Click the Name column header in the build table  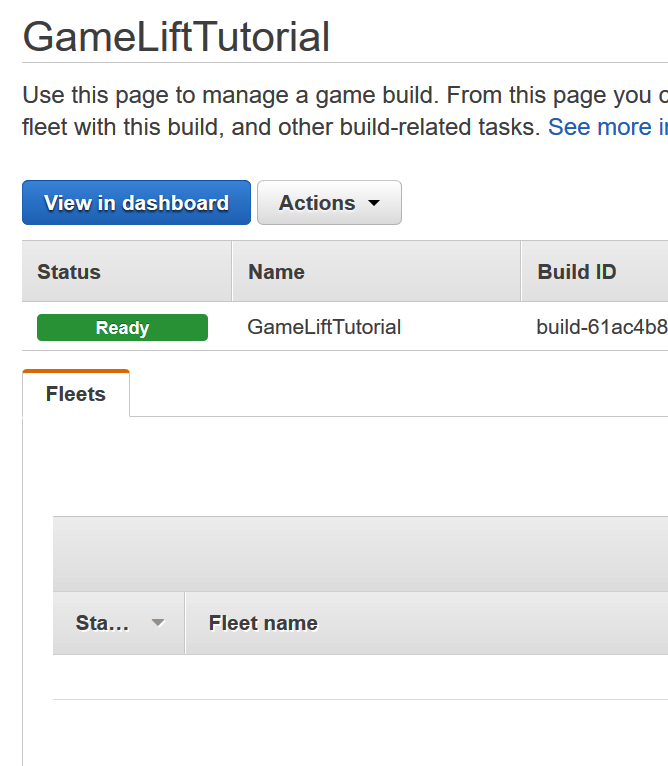pyautogui.click(x=276, y=272)
